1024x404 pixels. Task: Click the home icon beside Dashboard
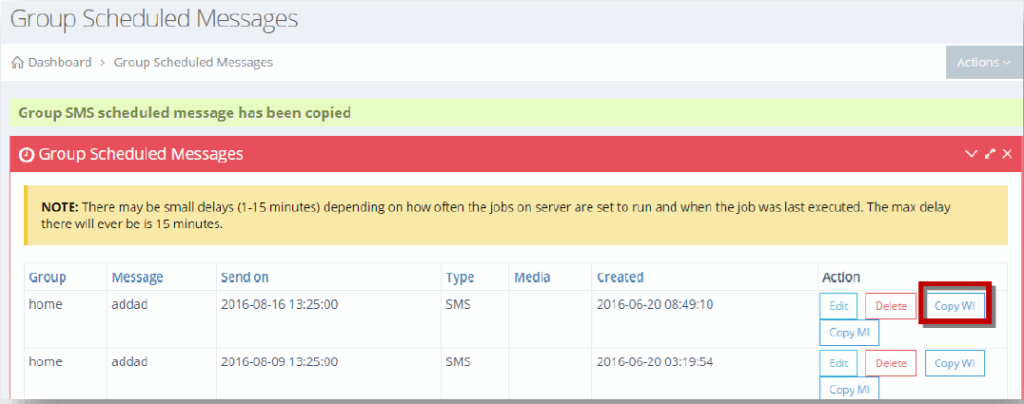(x=18, y=63)
